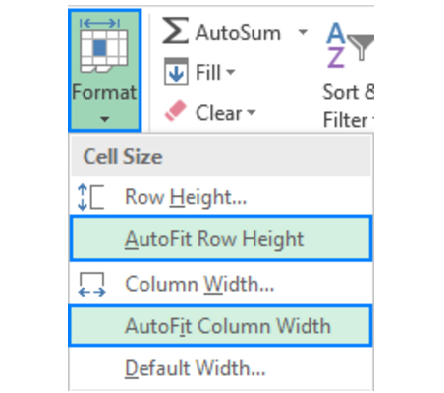Click the funnel filter icon
The height and width of the screenshot is (393, 444).
point(361,47)
